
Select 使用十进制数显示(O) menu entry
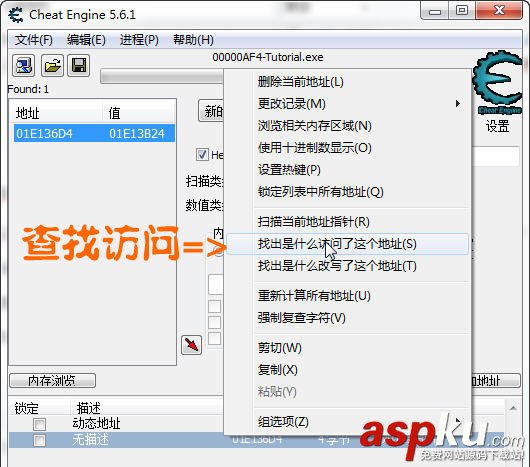point(347,148)
